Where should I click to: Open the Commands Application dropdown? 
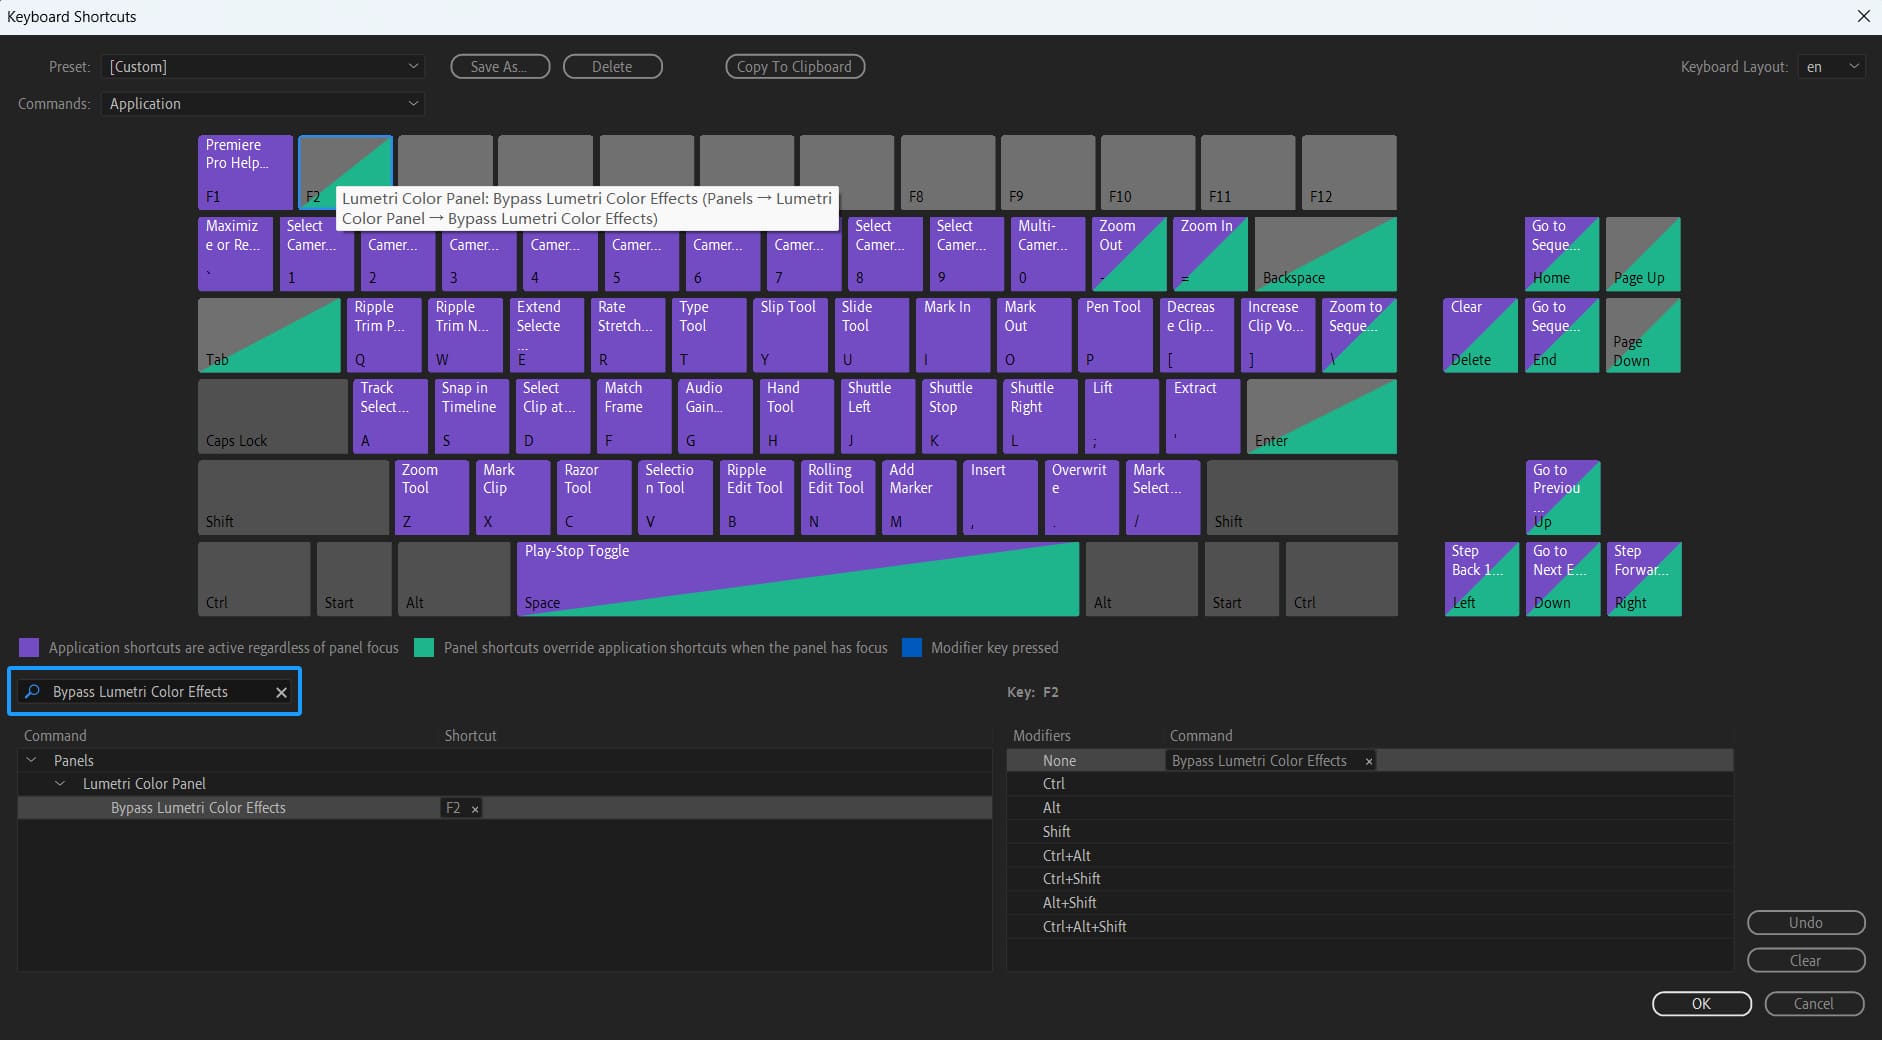click(262, 103)
